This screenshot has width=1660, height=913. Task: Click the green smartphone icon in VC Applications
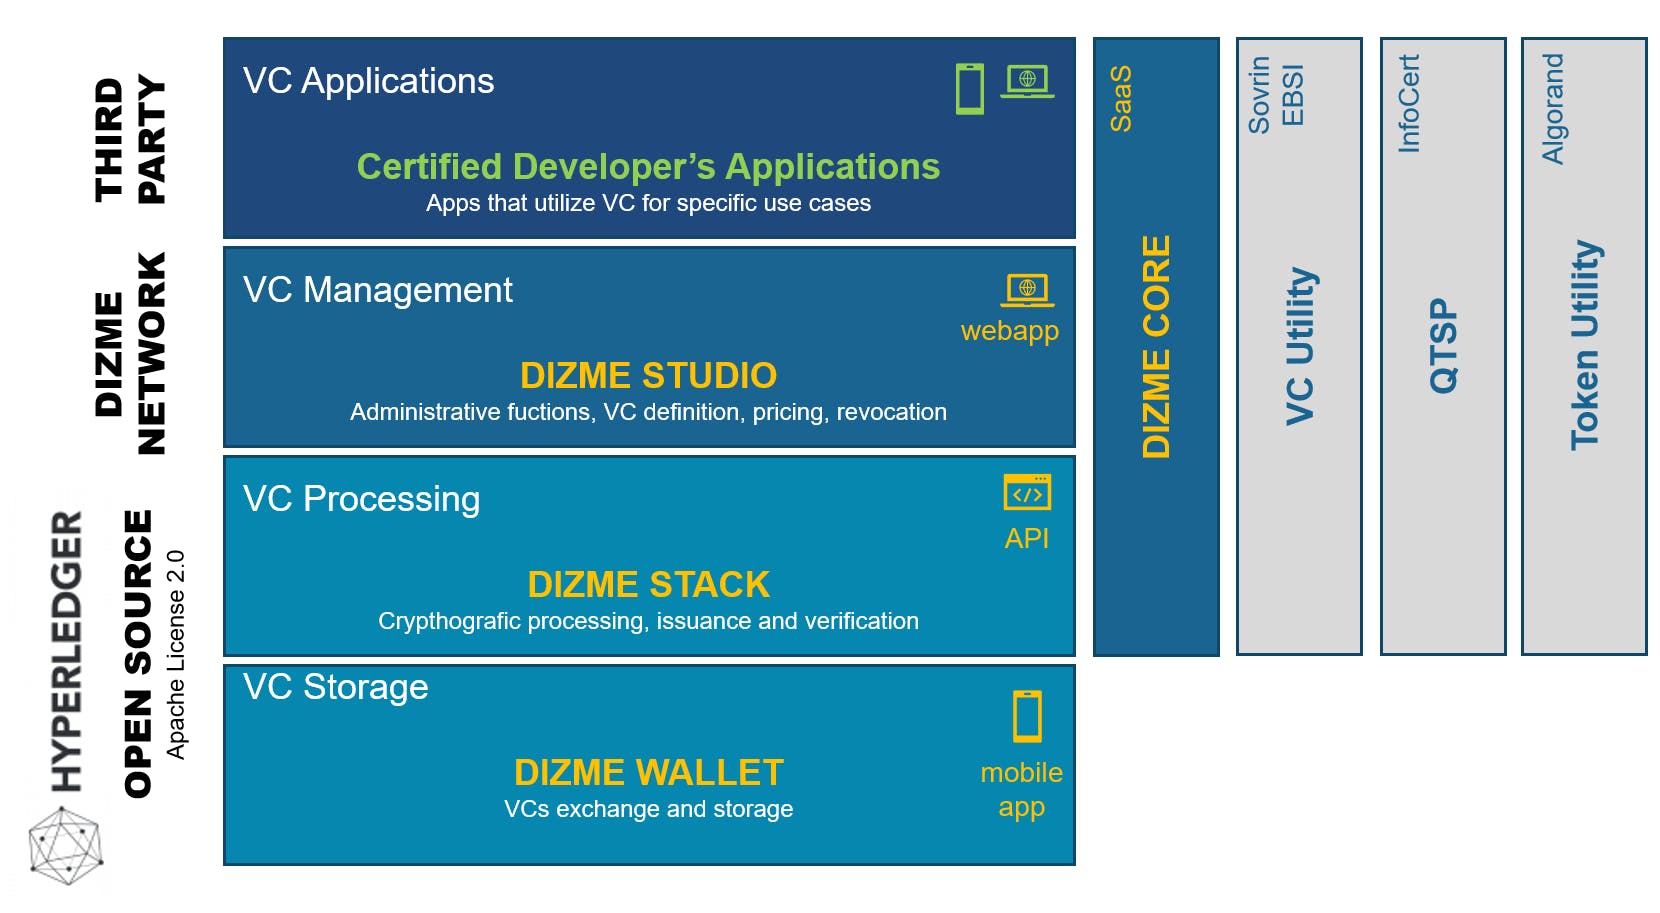(x=969, y=89)
